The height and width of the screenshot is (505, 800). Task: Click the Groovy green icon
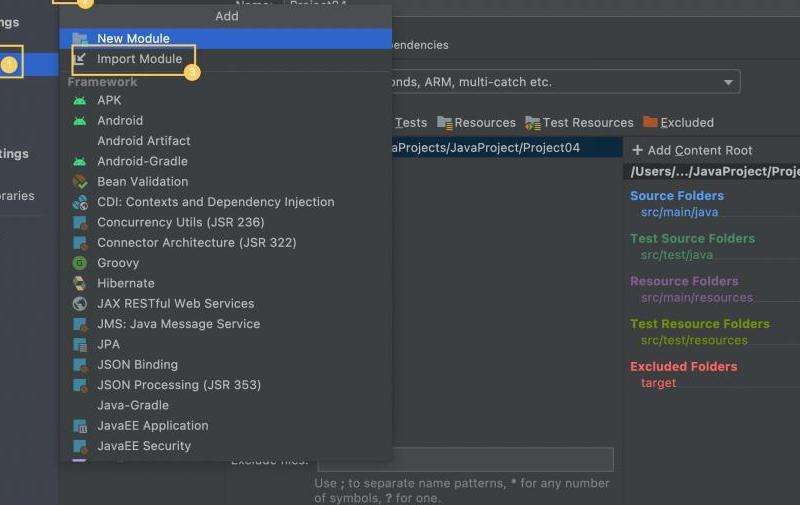80,263
